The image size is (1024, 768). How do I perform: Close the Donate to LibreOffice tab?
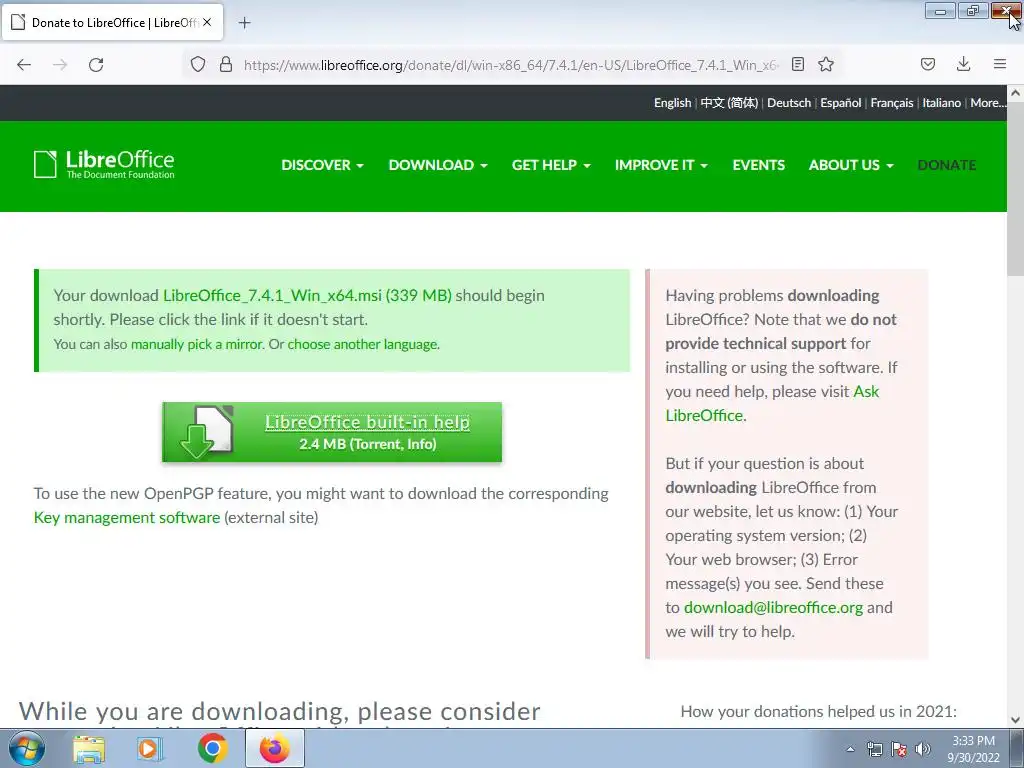tap(207, 22)
